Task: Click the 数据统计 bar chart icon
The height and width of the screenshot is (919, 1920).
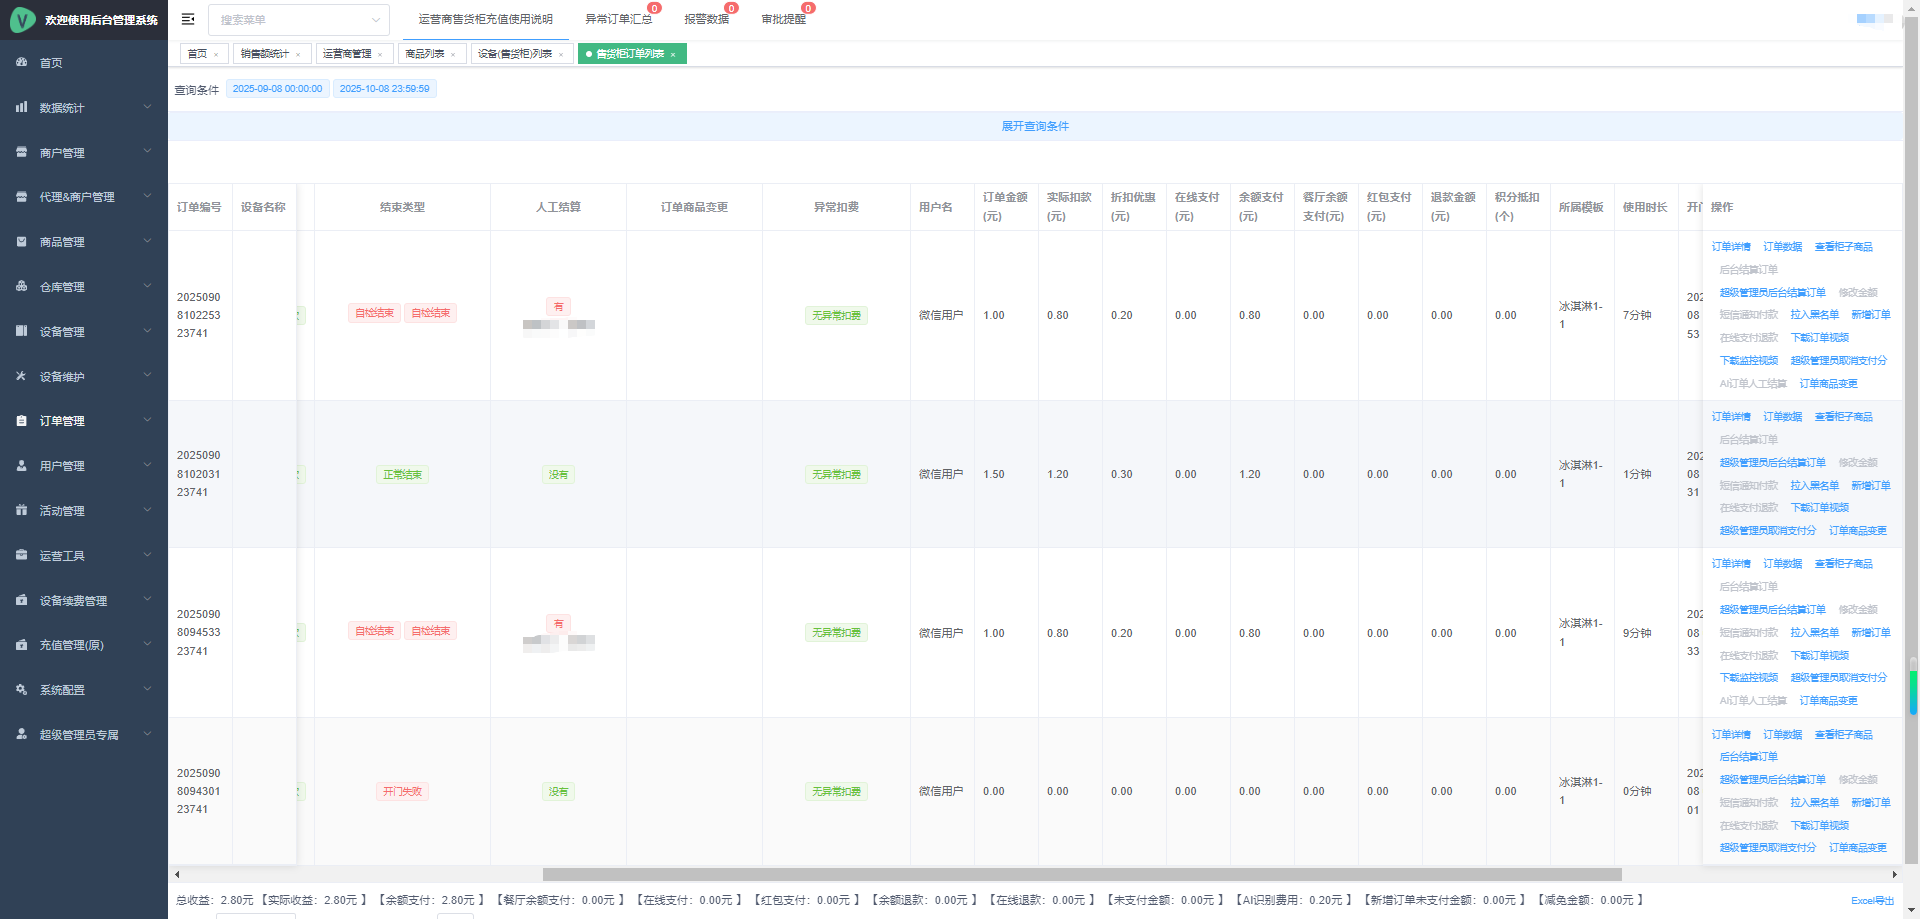Action: coord(22,107)
